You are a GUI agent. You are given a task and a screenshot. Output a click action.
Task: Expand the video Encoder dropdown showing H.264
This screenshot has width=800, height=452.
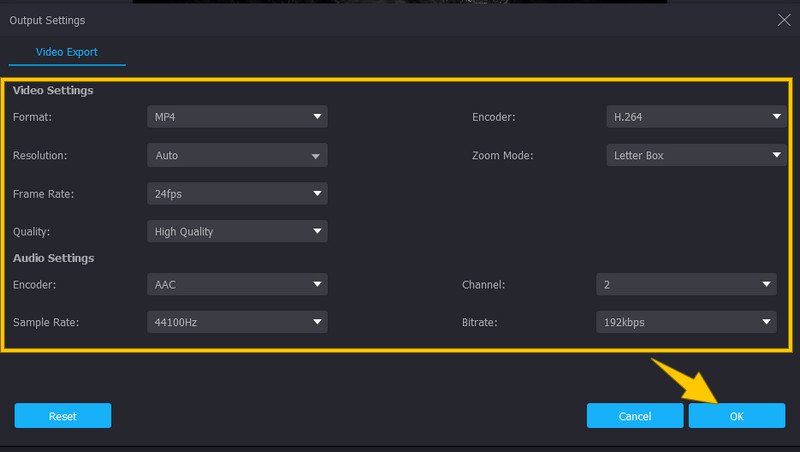click(x=696, y=117)
